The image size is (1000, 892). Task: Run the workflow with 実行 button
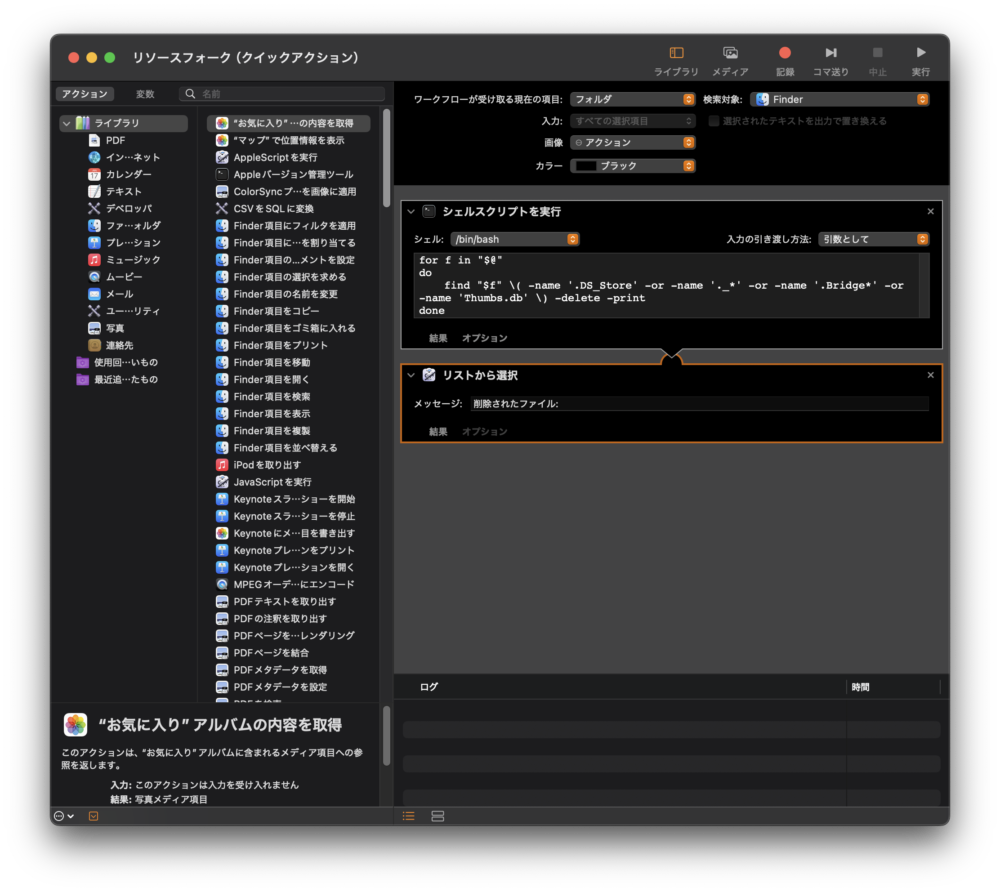[x=920, y=54]
